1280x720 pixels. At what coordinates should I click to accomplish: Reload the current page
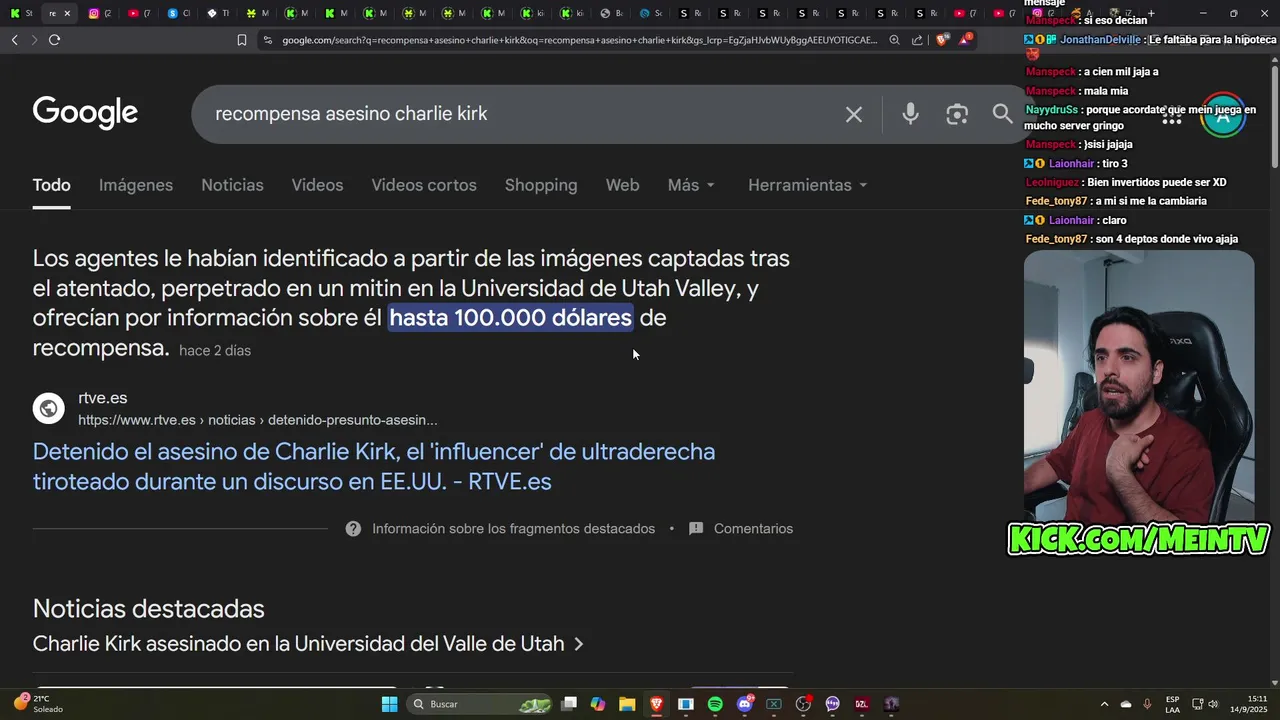[54, 40]
